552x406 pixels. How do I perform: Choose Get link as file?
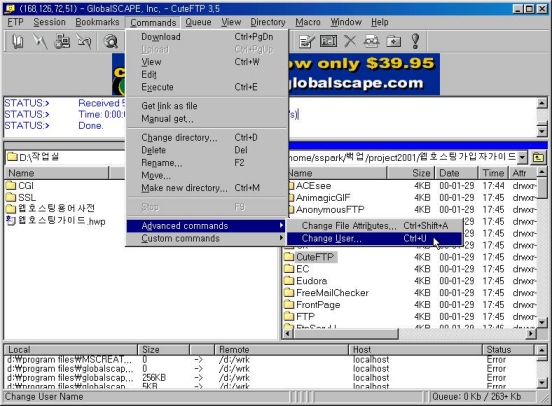click(206, 106)
